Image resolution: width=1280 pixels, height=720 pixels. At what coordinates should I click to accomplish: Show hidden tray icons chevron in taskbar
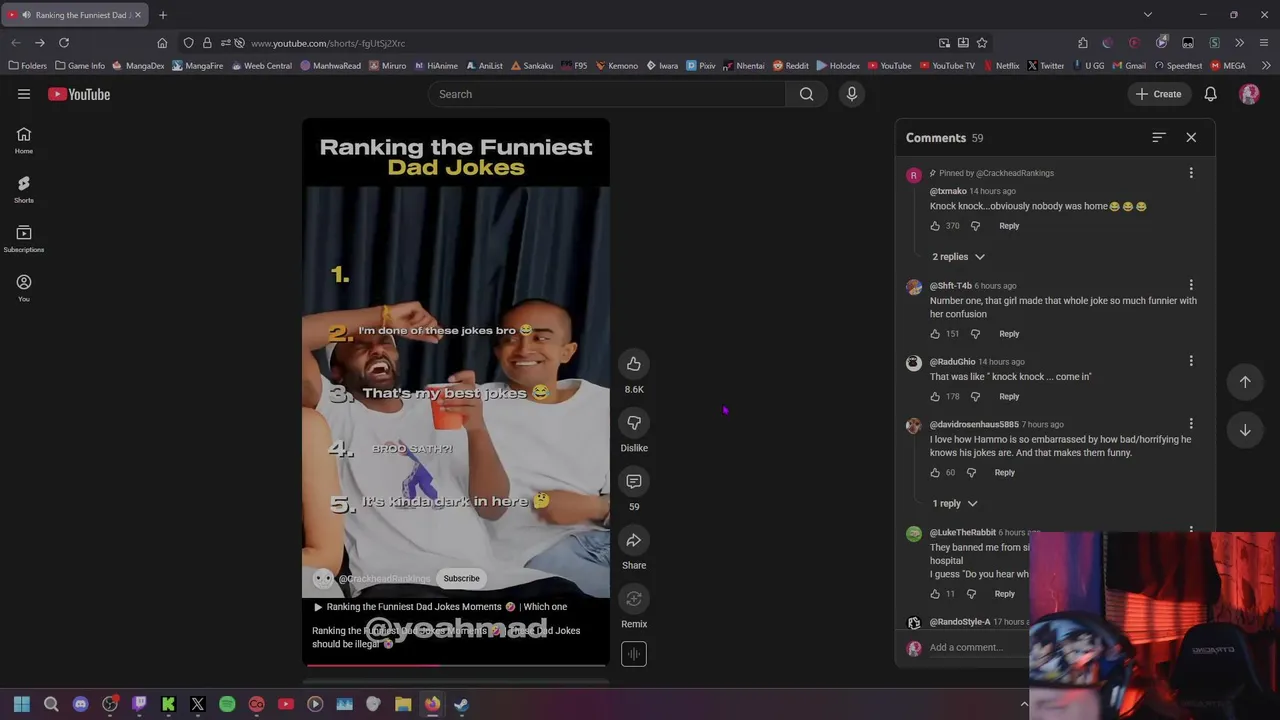pyautogui.click(x=1023, y=704)
